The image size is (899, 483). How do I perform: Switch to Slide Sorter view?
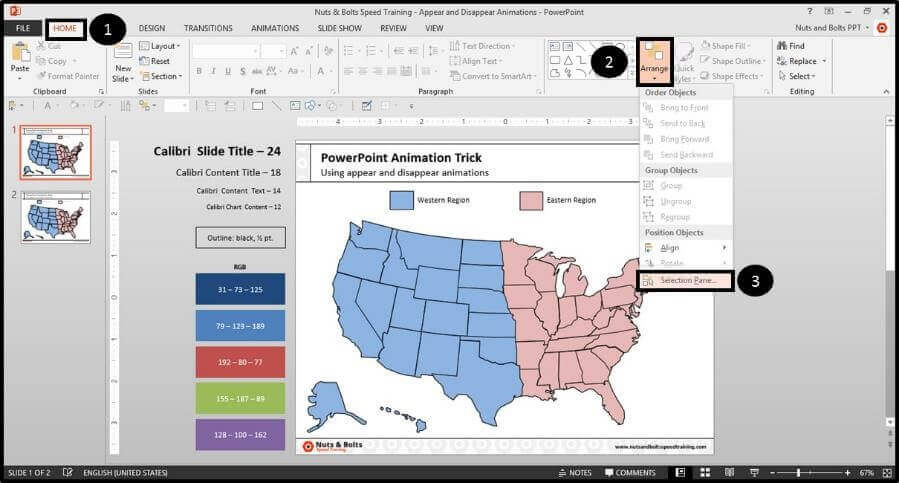click(x=705, y=473)
